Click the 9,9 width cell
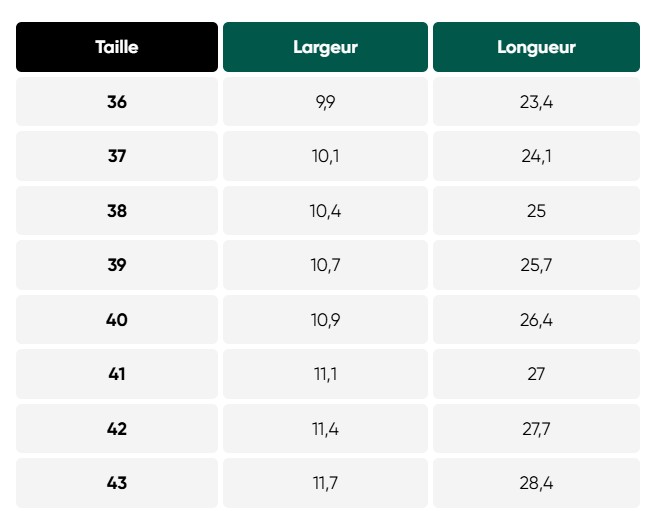The height and width of the screenshot is (511, 658). [325, 102]
